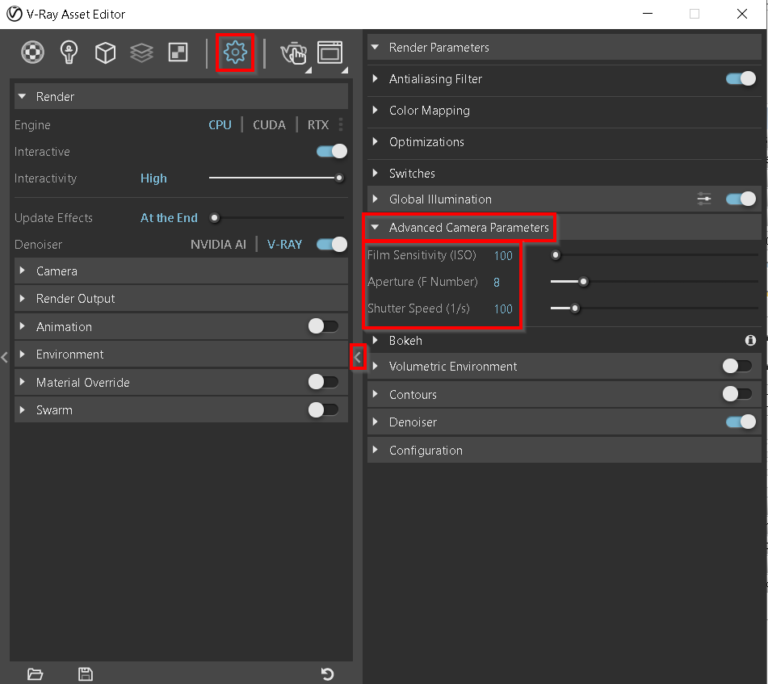Collapse the Render section

click(181, 97)
